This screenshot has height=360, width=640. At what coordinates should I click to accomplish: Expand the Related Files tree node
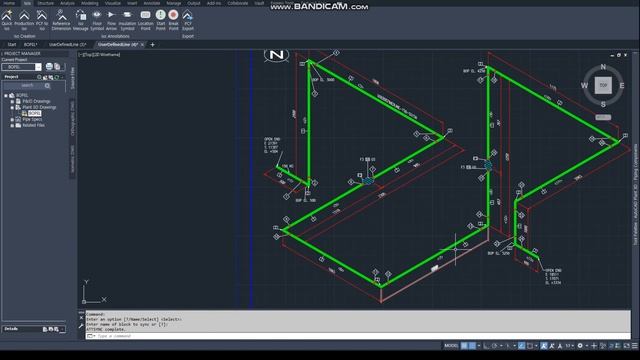click(12, 125)
